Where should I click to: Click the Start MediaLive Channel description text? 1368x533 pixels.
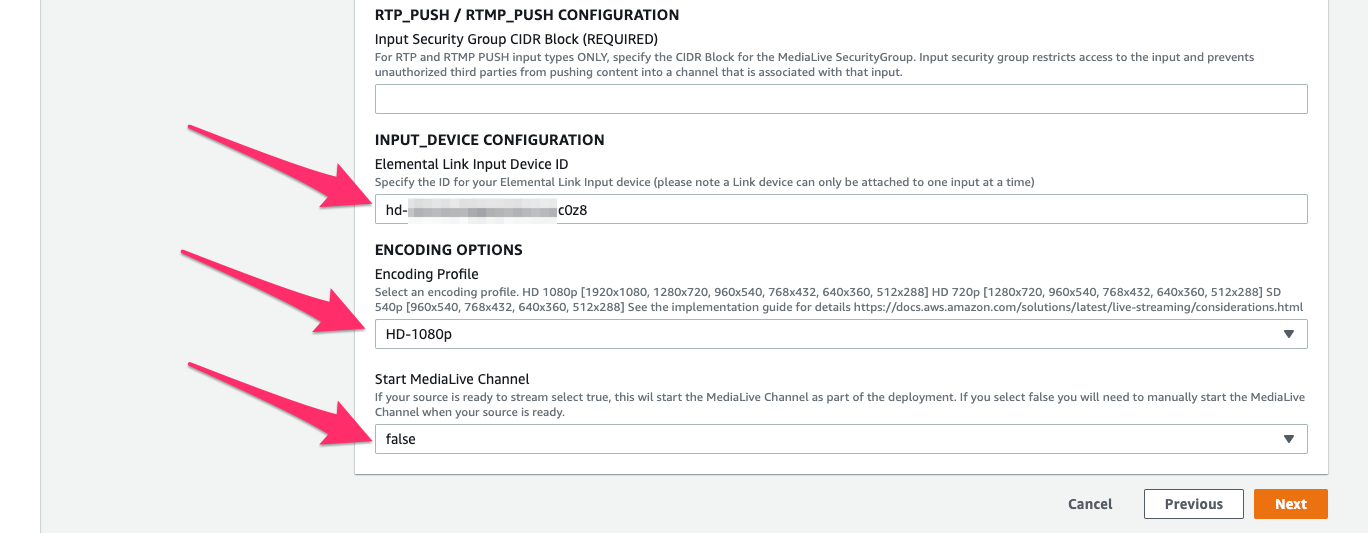(840, 404)
